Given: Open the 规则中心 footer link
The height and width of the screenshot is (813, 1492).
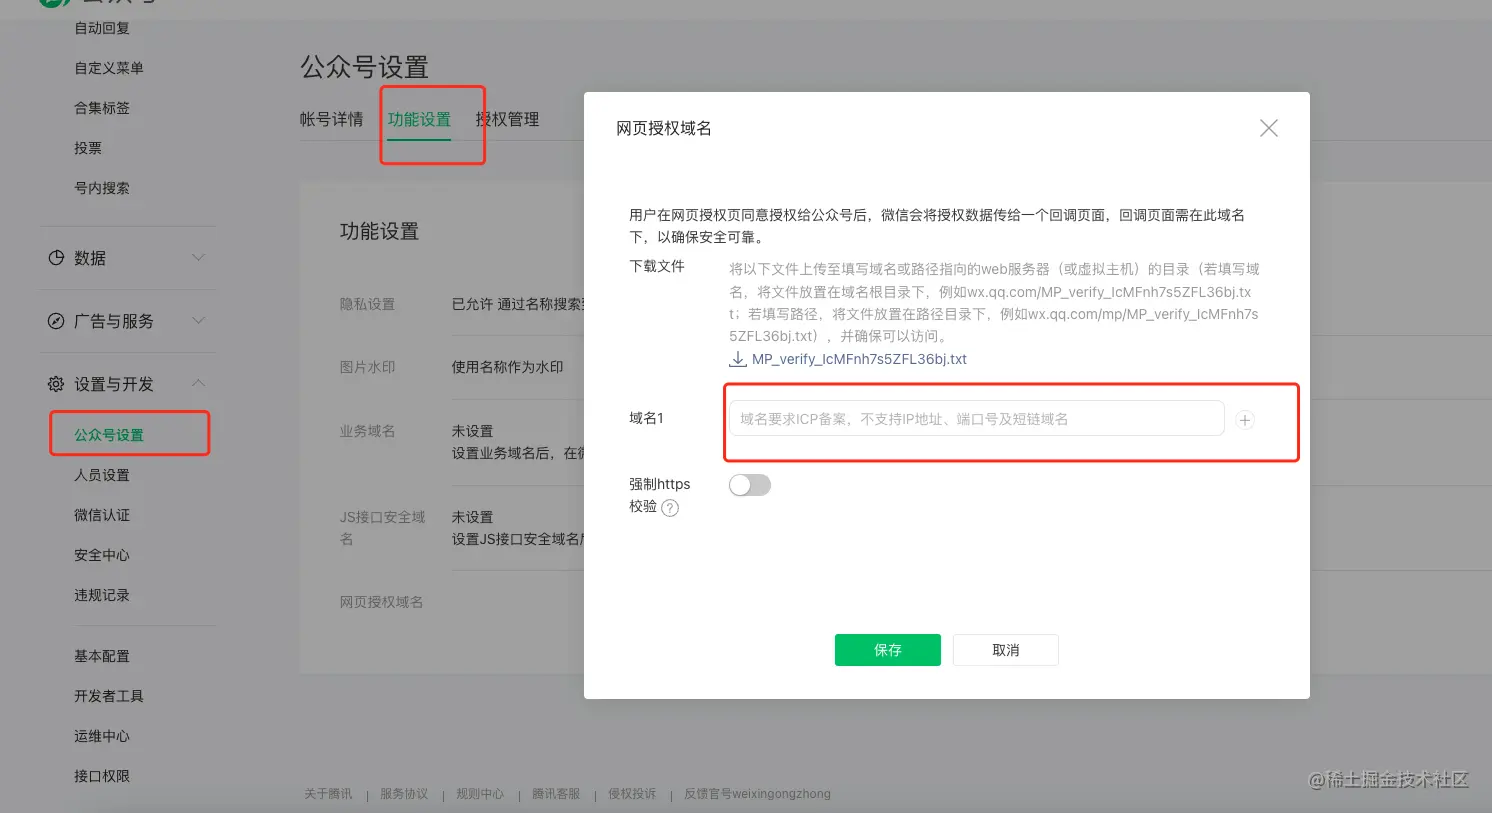Looking at the screenshot, I should coord(480,794).
